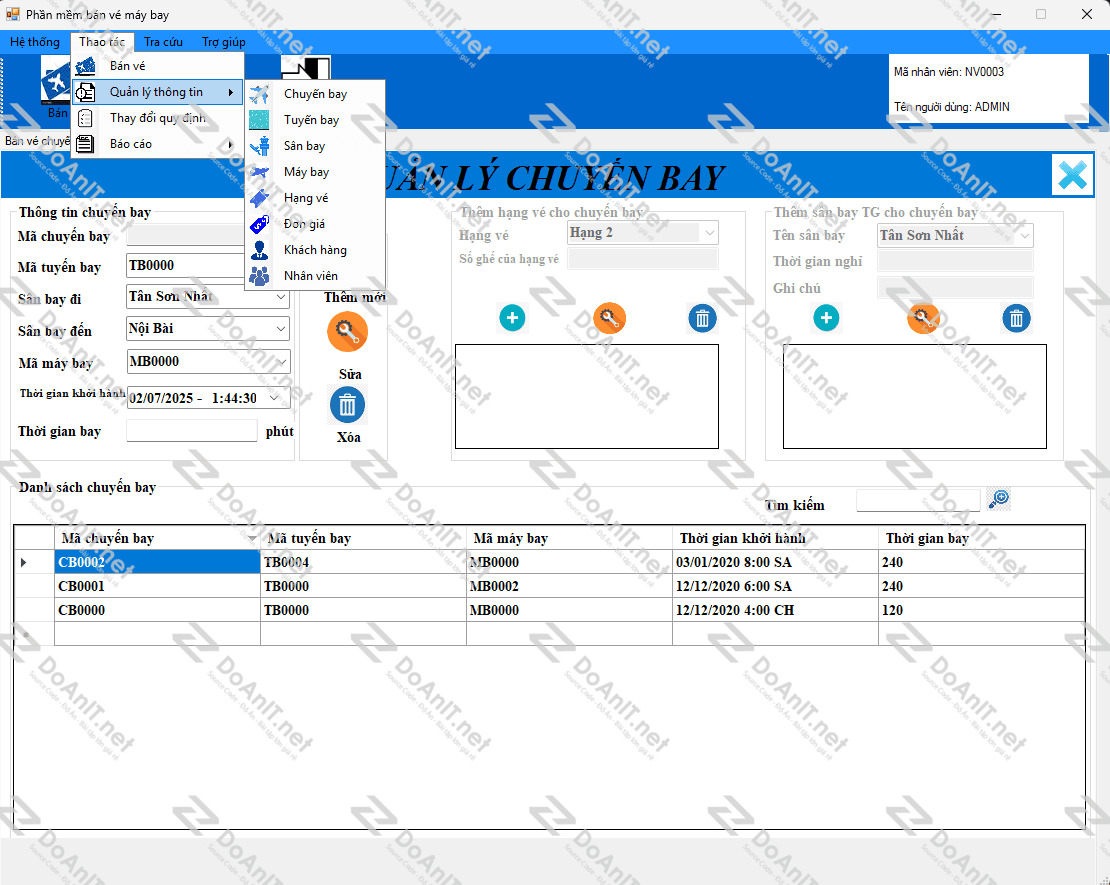Click orange wrench Sửa flight button
Screen dimensions: 1110x885
click(x=347, y=331)
